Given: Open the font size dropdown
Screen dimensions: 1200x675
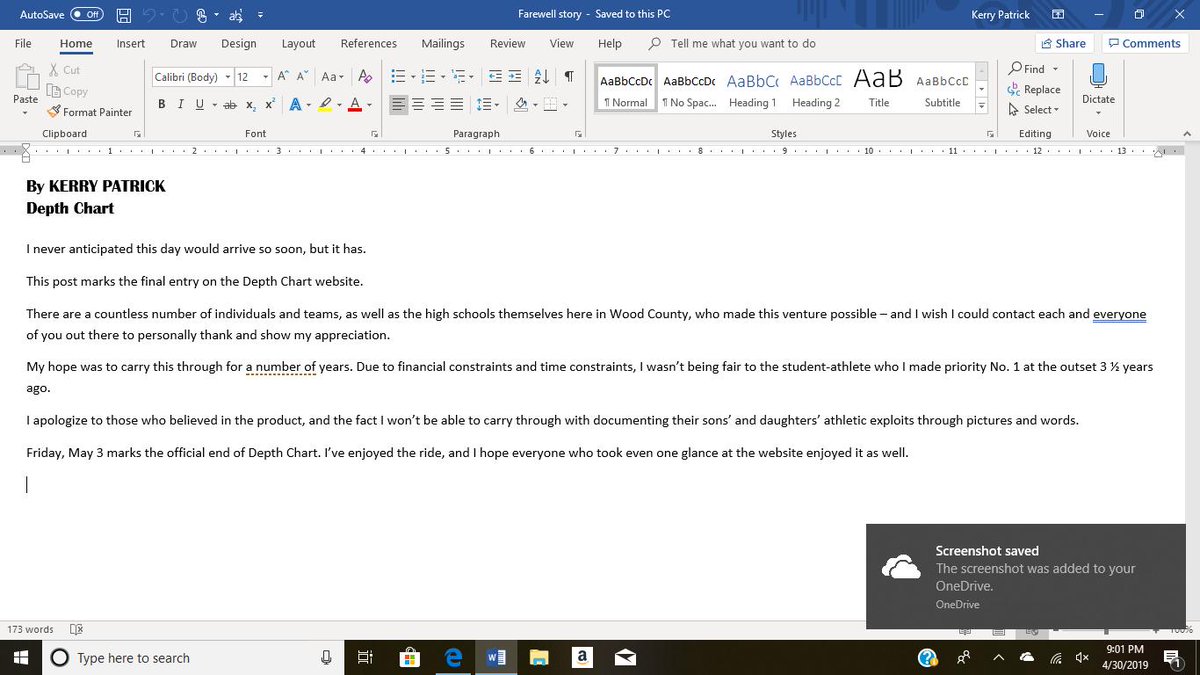Looking at the screenshot, I should (266, 77).
